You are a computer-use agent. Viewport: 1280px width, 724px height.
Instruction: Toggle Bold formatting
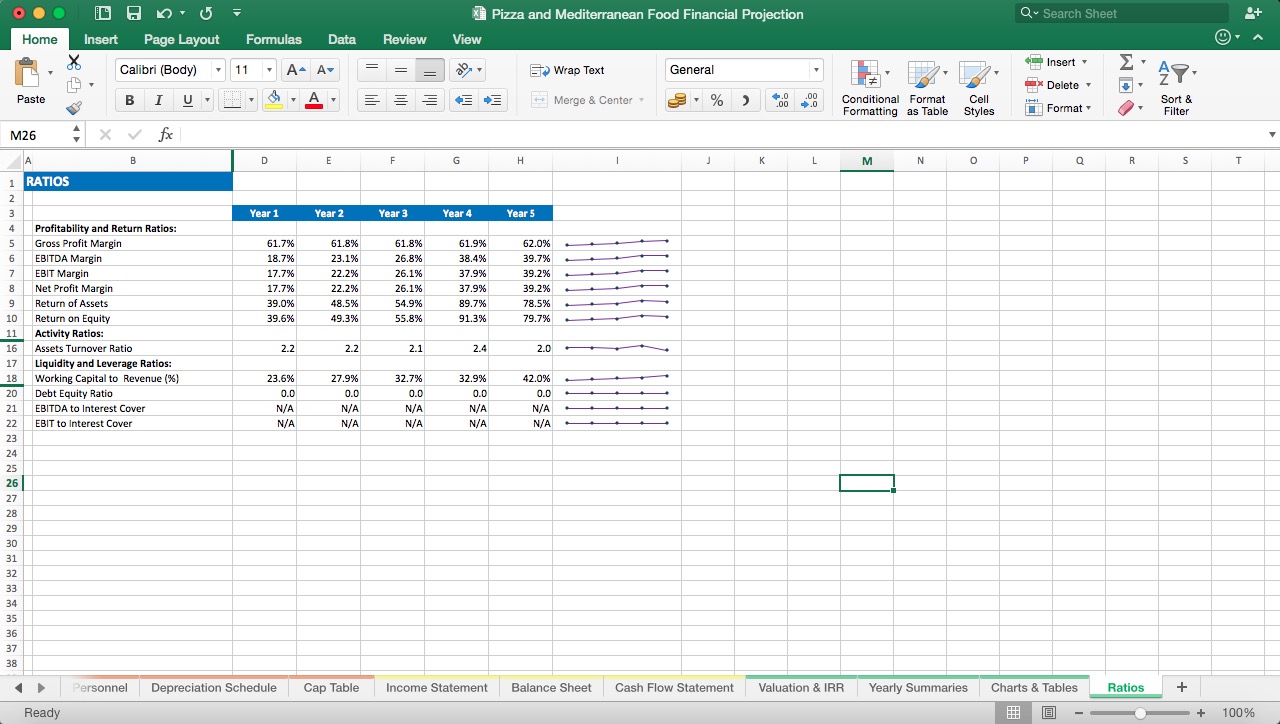130,100
